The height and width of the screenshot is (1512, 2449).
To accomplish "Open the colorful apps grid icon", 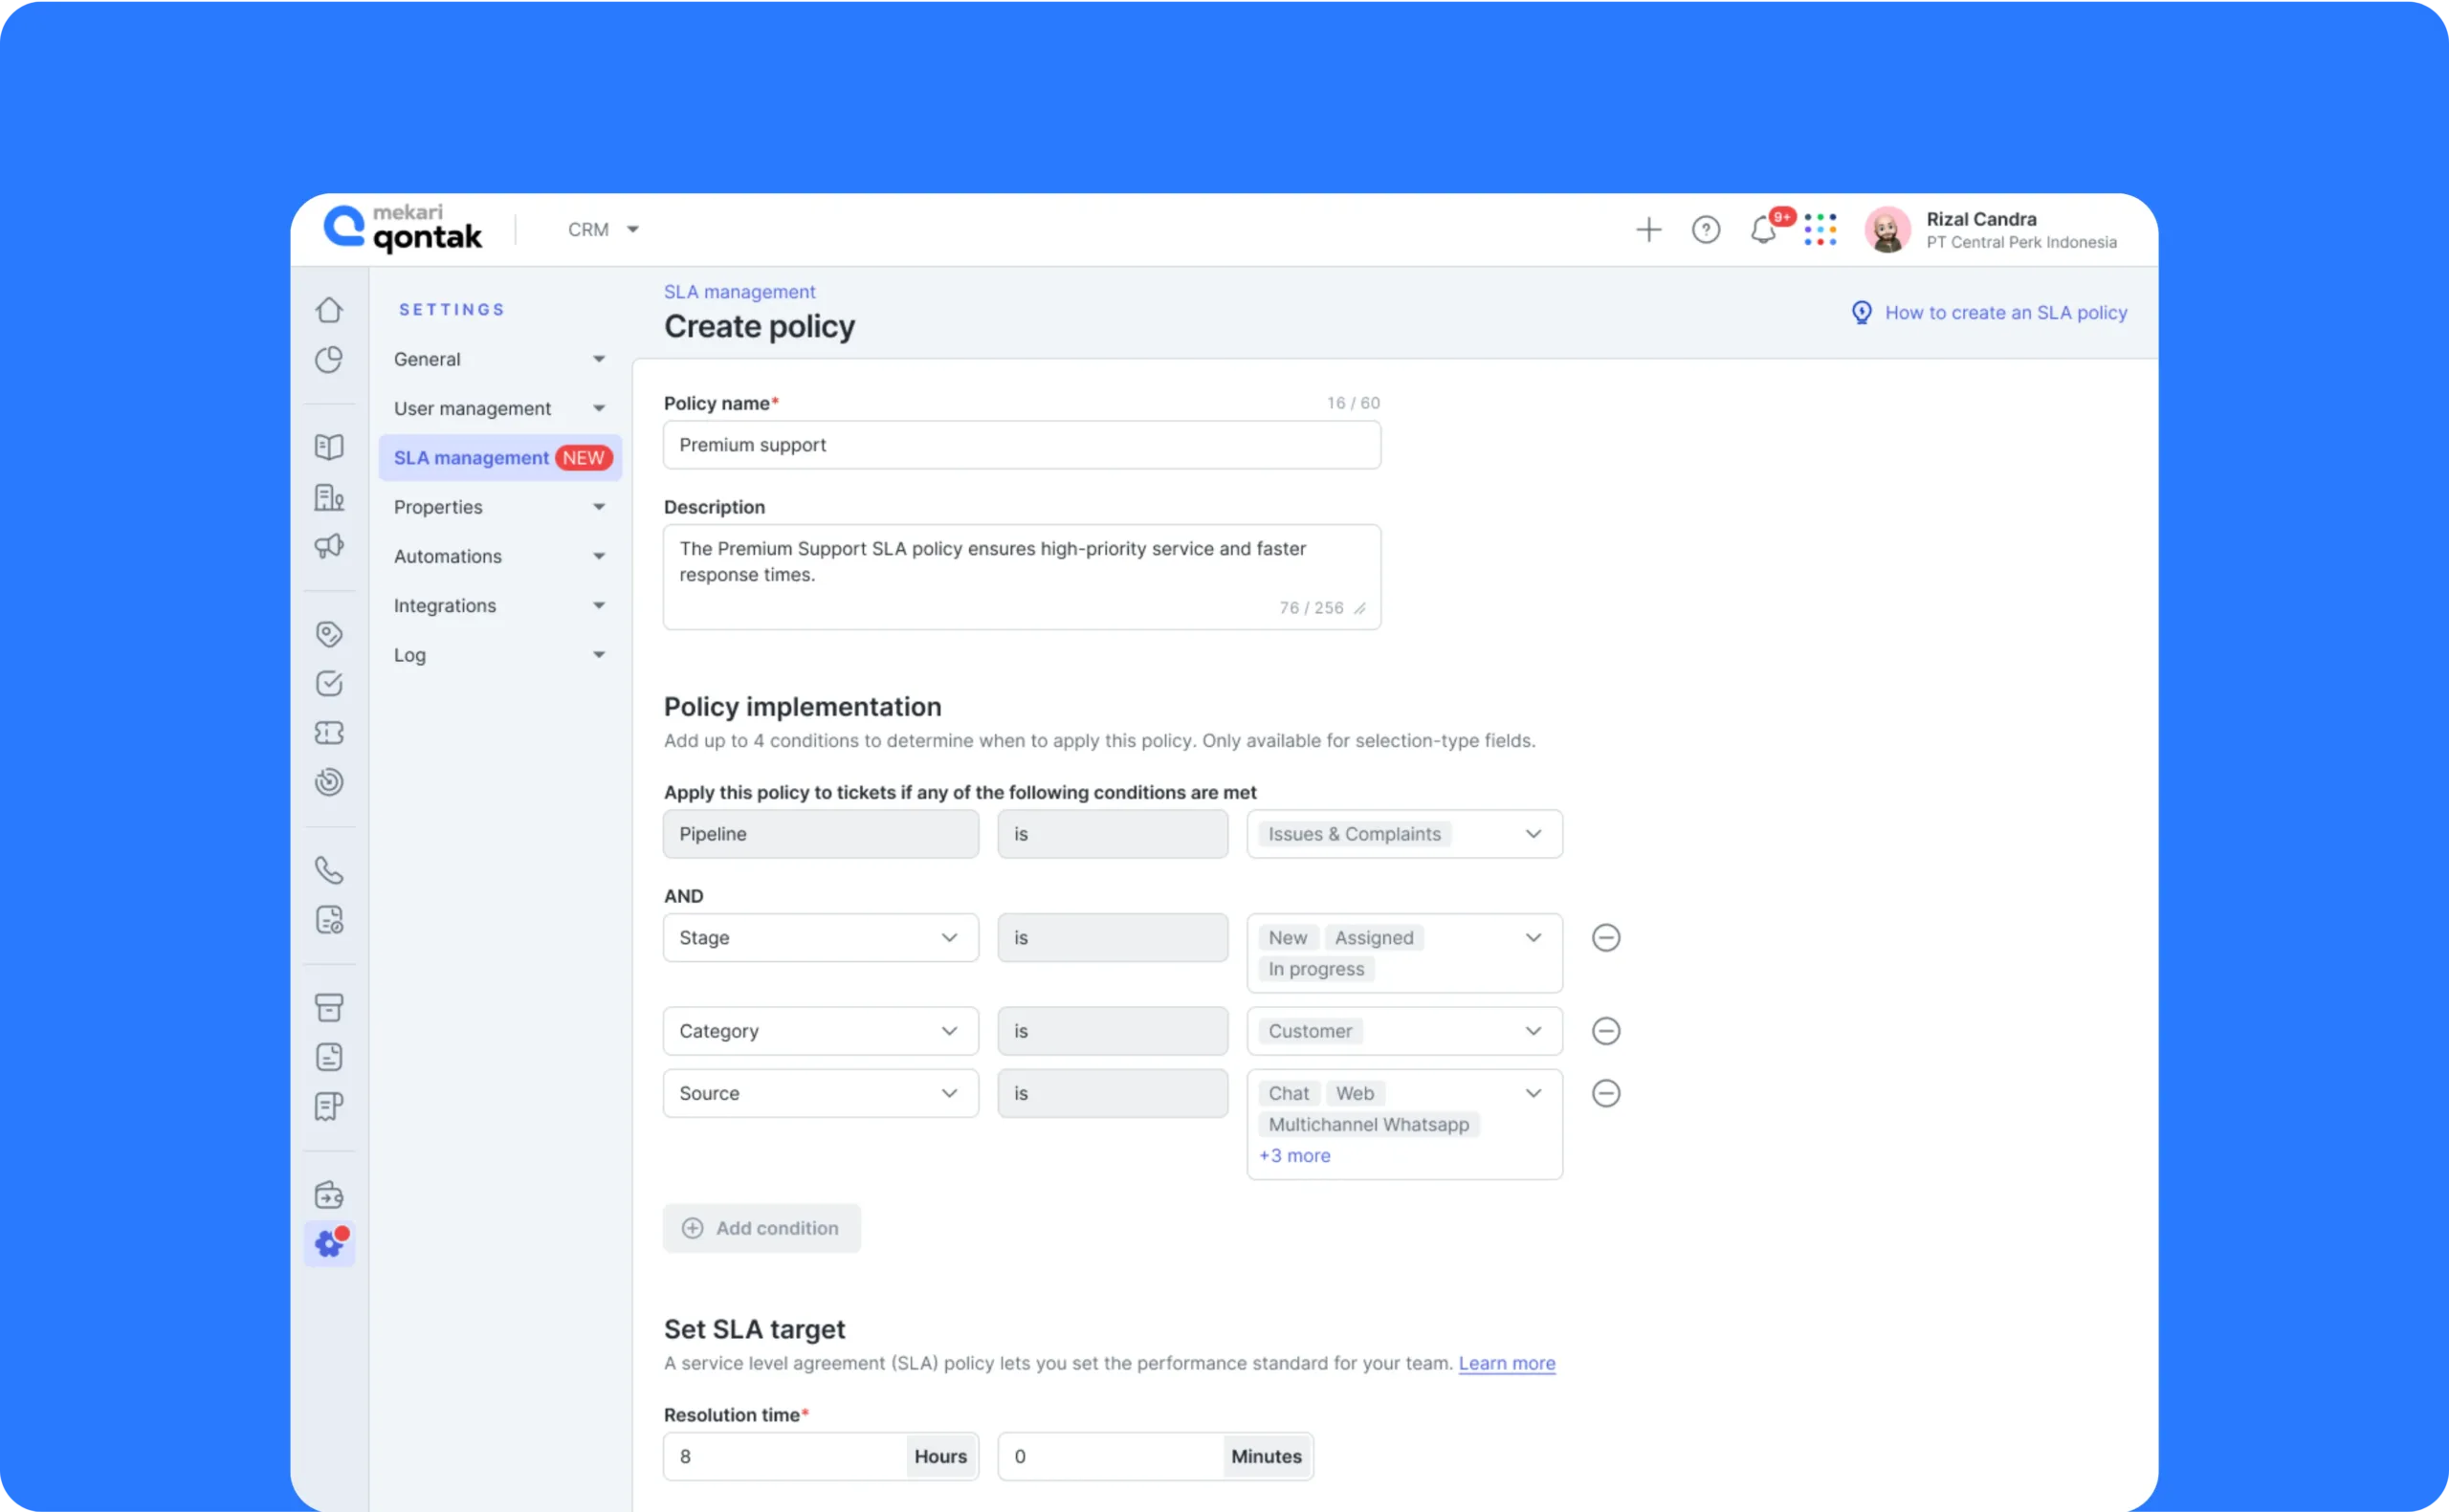I will [1820, 230].
